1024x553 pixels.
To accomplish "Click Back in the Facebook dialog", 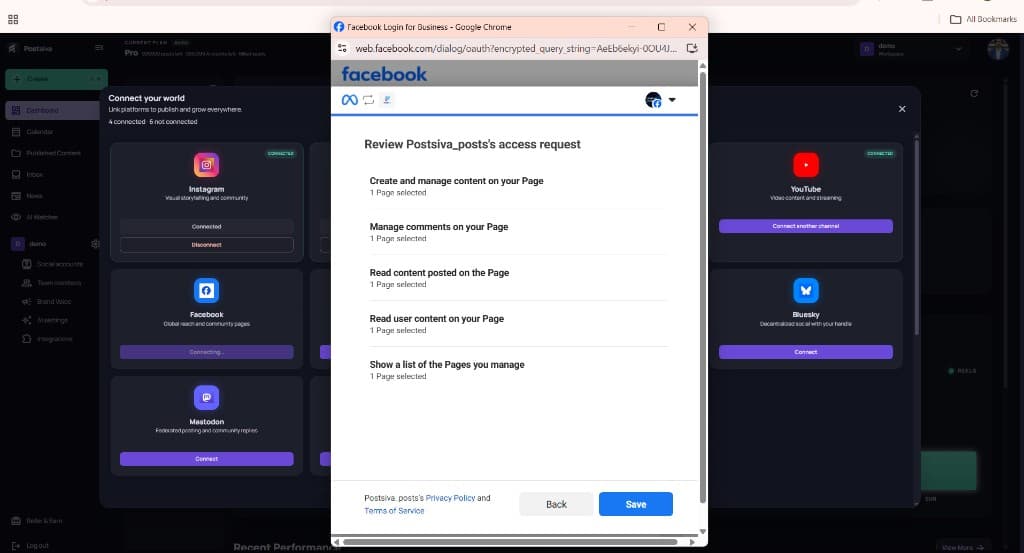I will click(556, 504).
